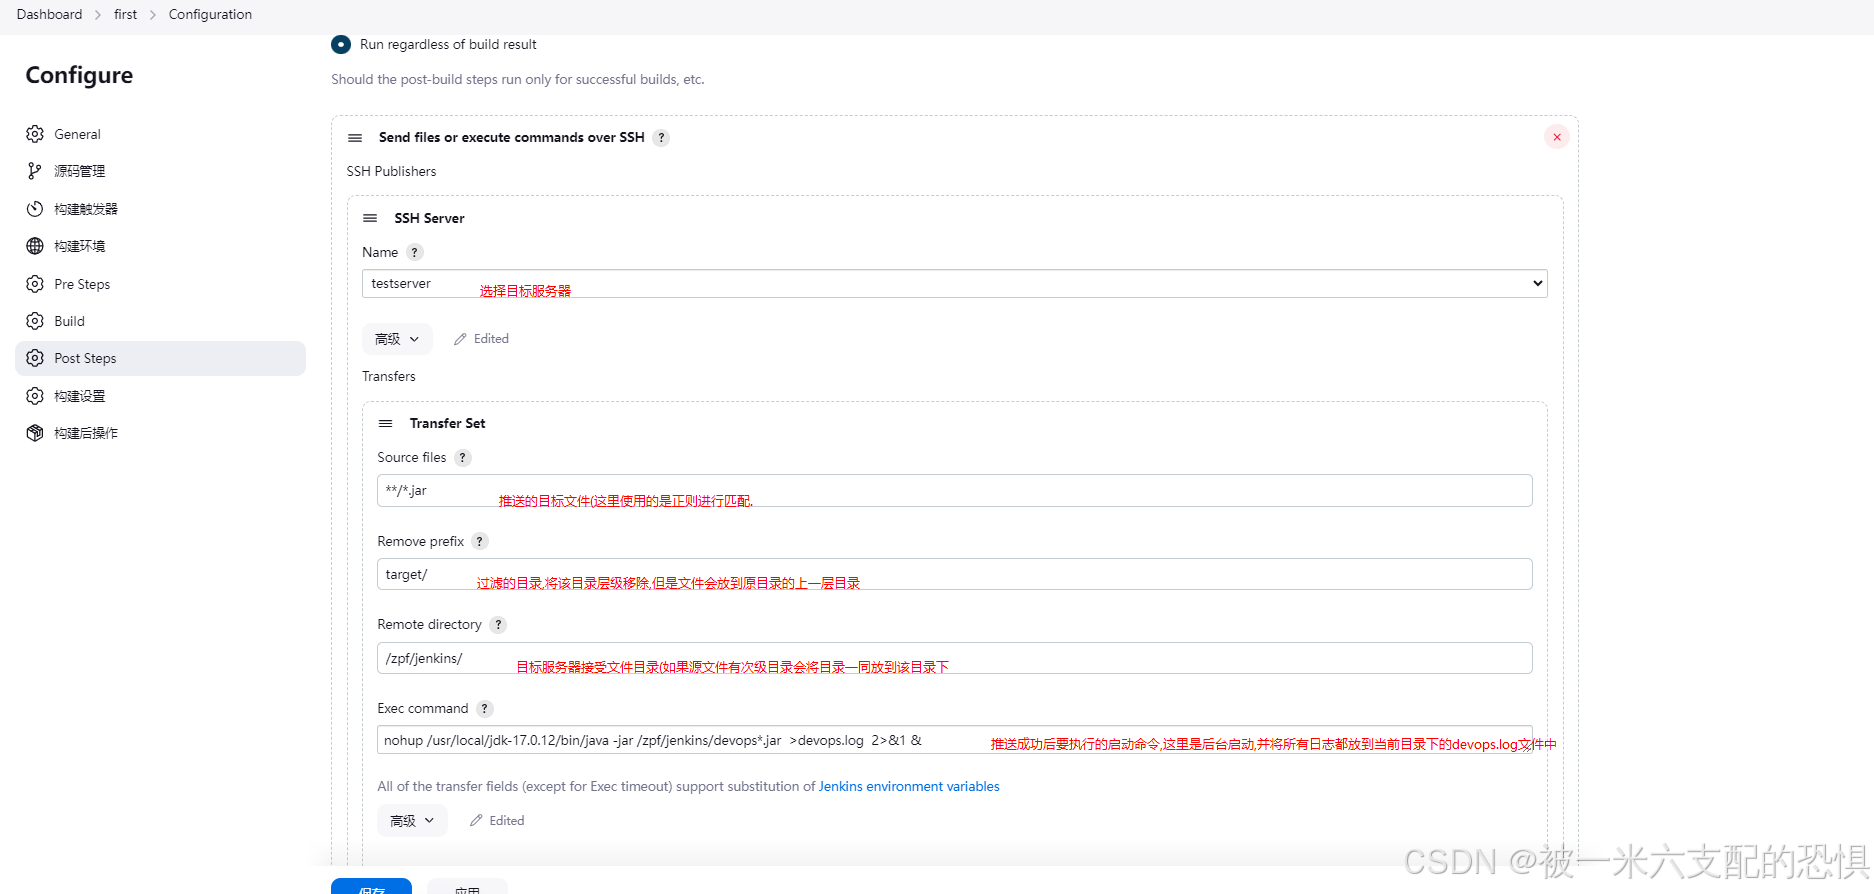Grab the Transfer Set drag handle
The width and height of the screenshot is (1874, 894).
tap(385, 424)
